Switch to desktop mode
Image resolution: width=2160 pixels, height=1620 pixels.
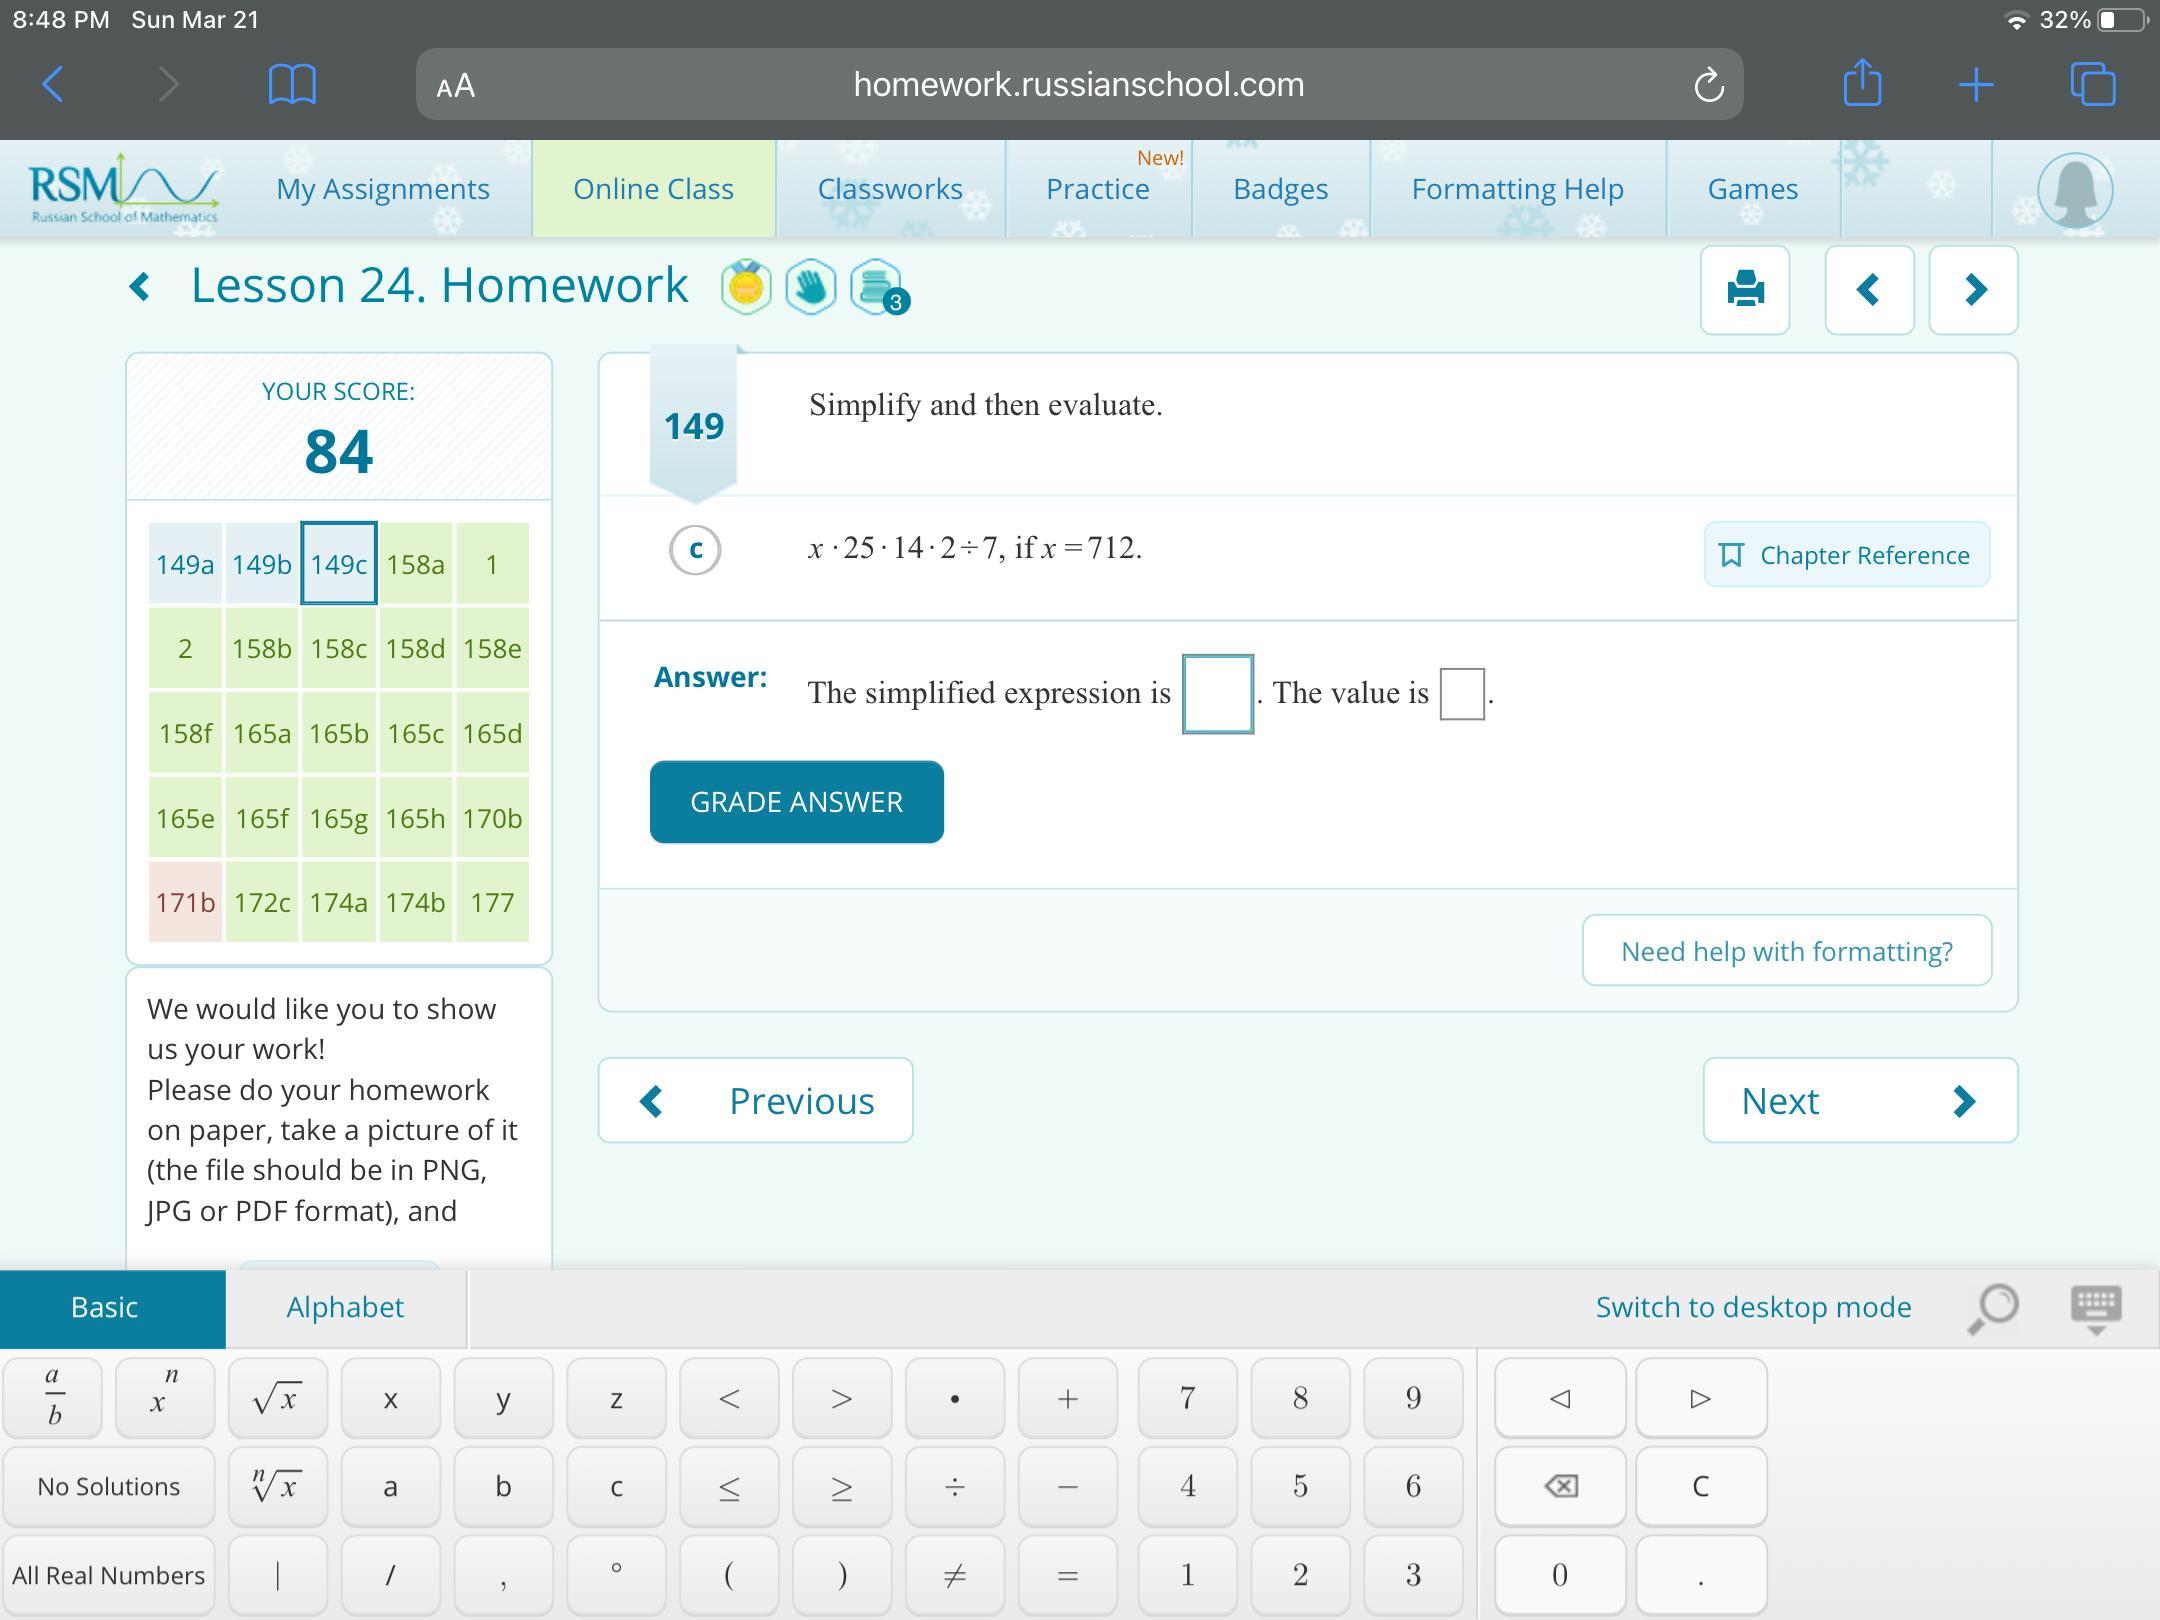pyautogui.click(x=1753, y=1307)
